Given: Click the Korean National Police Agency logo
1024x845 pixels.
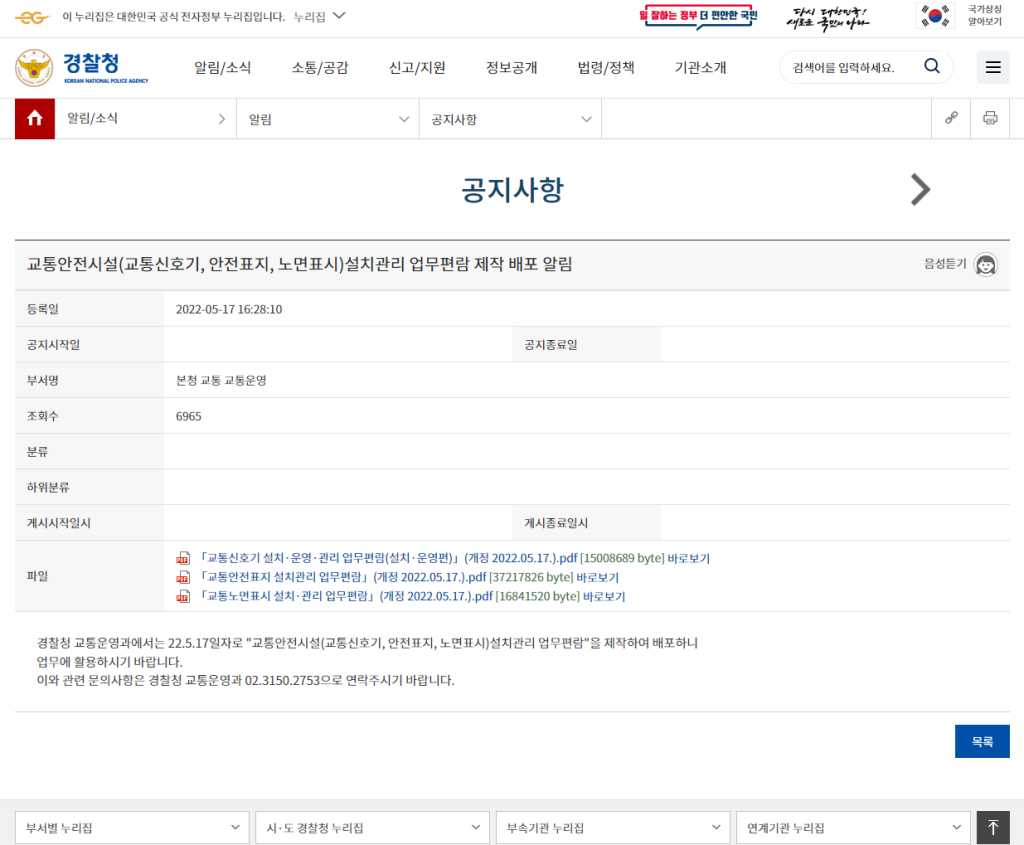Looking at the screenshot, I should click(82, 68).
